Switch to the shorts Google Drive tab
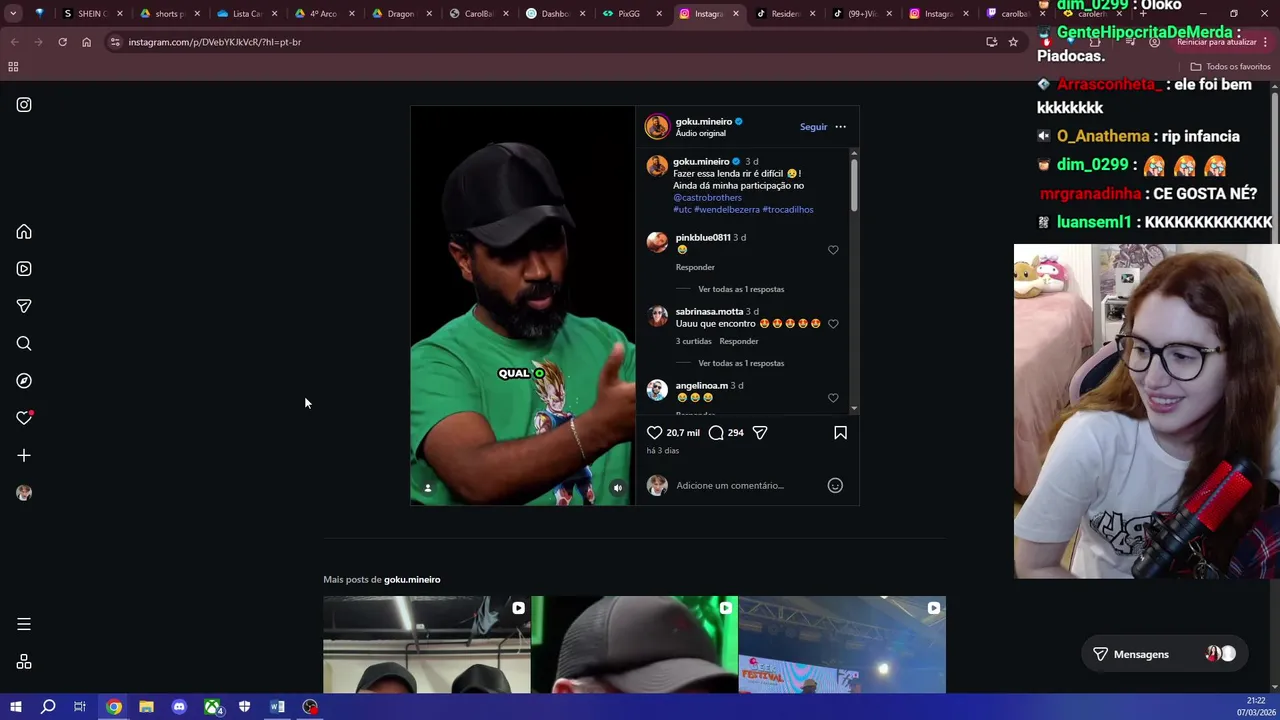Image resolution: width=1280 pixels, height=720 pixels. pos(168,14)
